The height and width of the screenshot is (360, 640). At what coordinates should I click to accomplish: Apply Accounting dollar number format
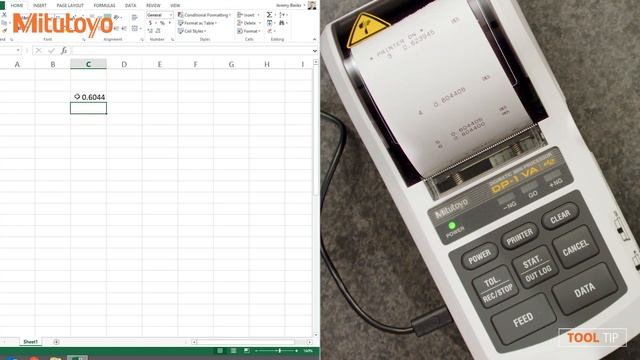(x=151, y=23)
